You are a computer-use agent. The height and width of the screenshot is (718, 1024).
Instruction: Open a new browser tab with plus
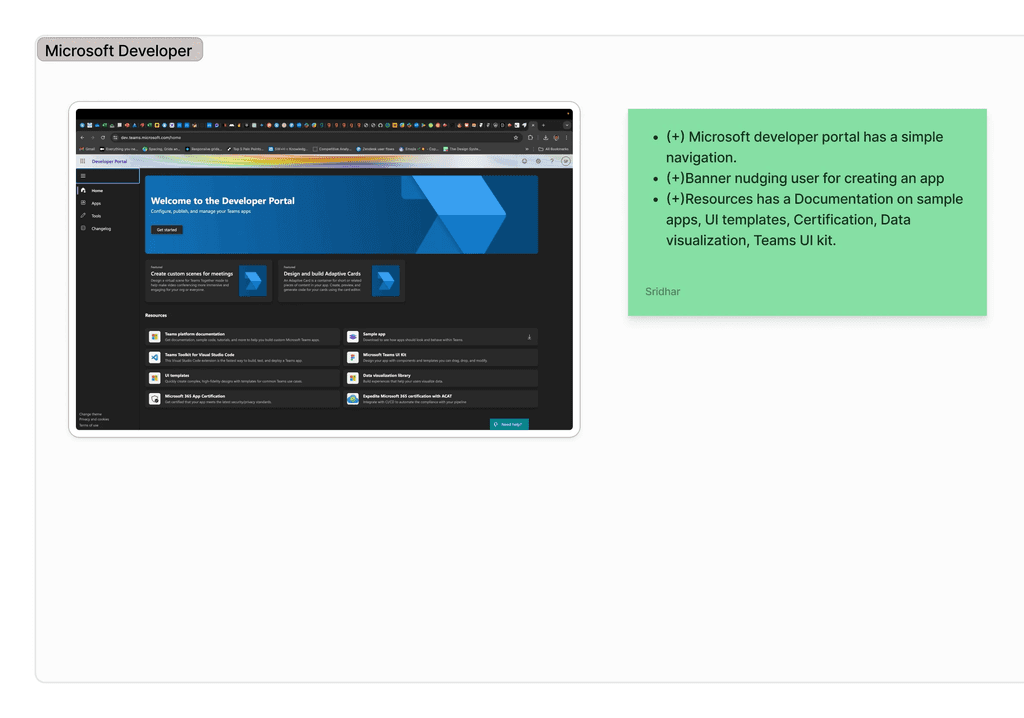point(543,125)
